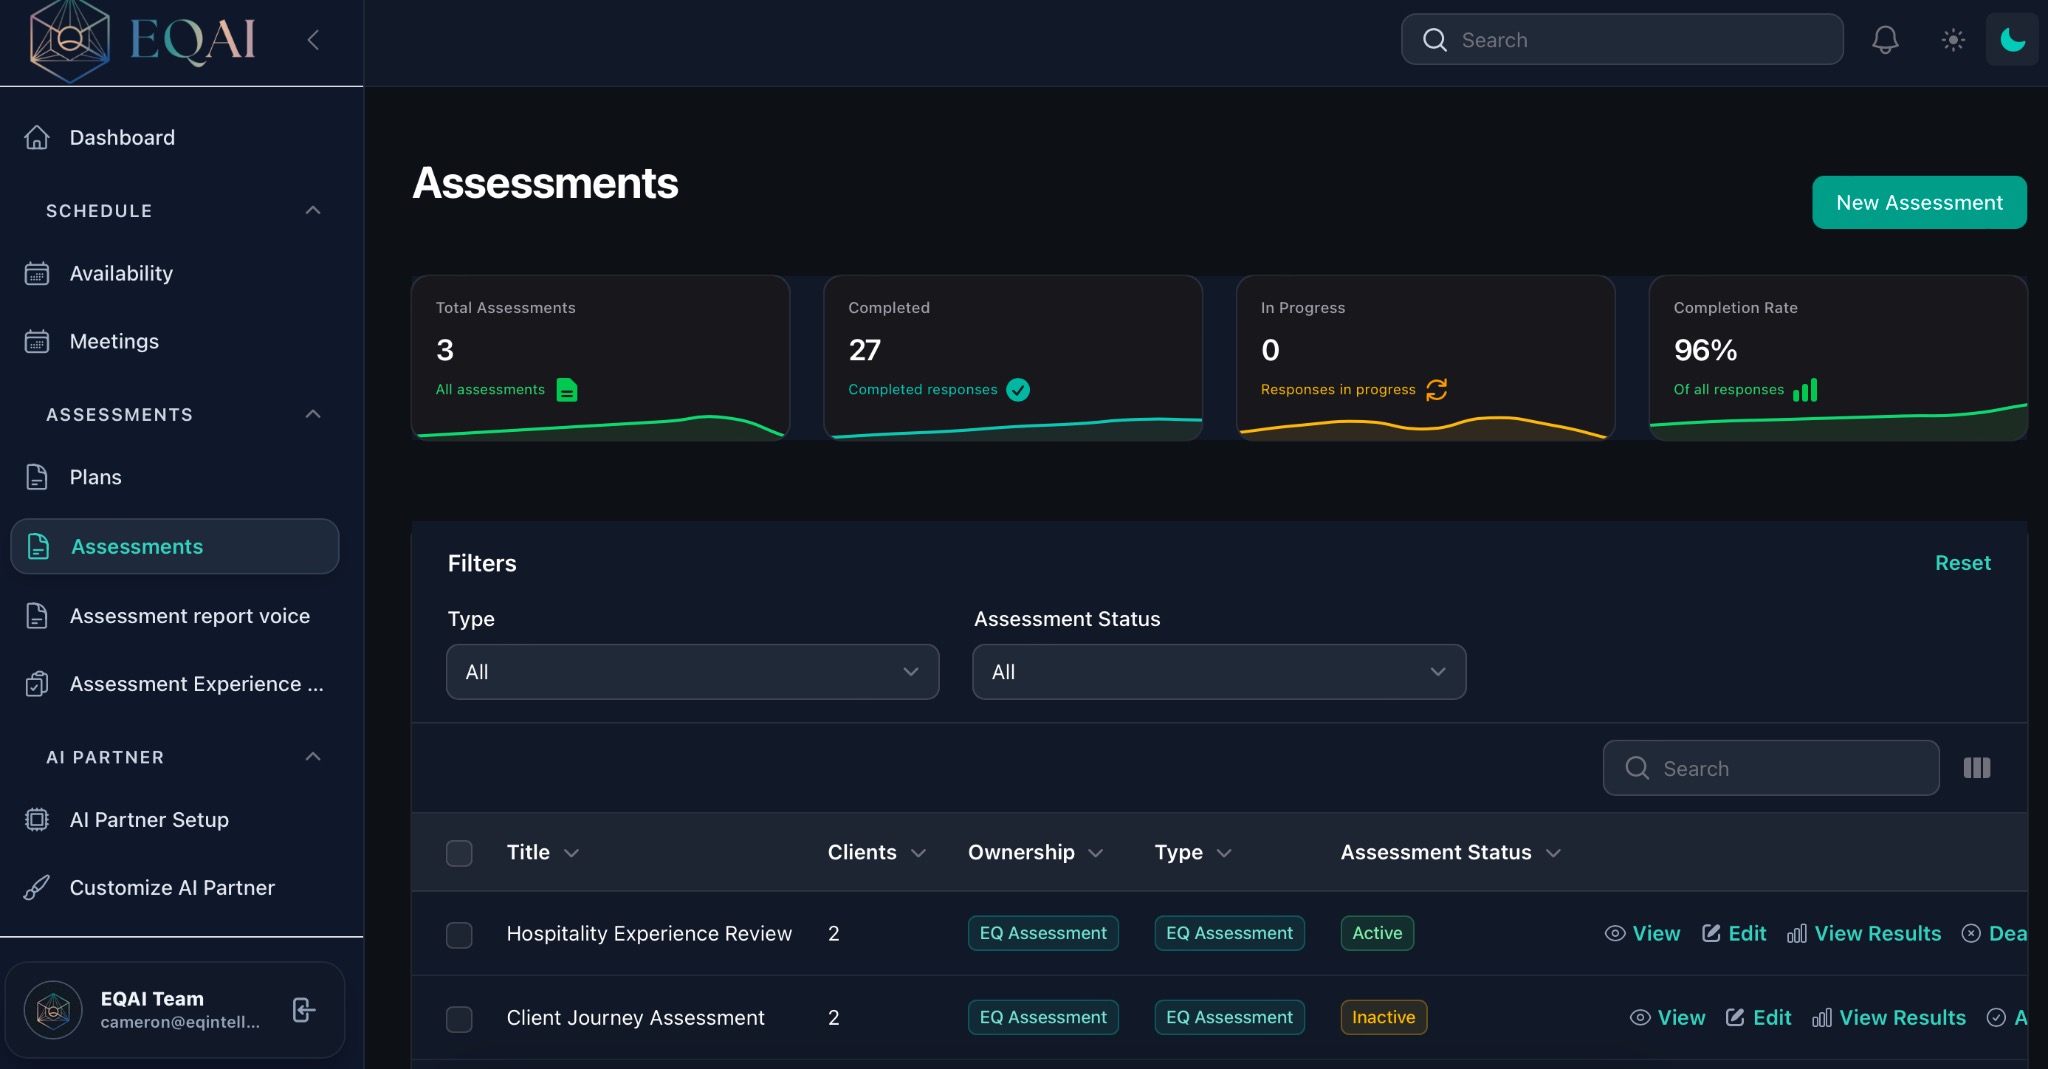Sort by Ownership column
The height and width of the screenshot is (1069, 2048).
pos(1035,852)
